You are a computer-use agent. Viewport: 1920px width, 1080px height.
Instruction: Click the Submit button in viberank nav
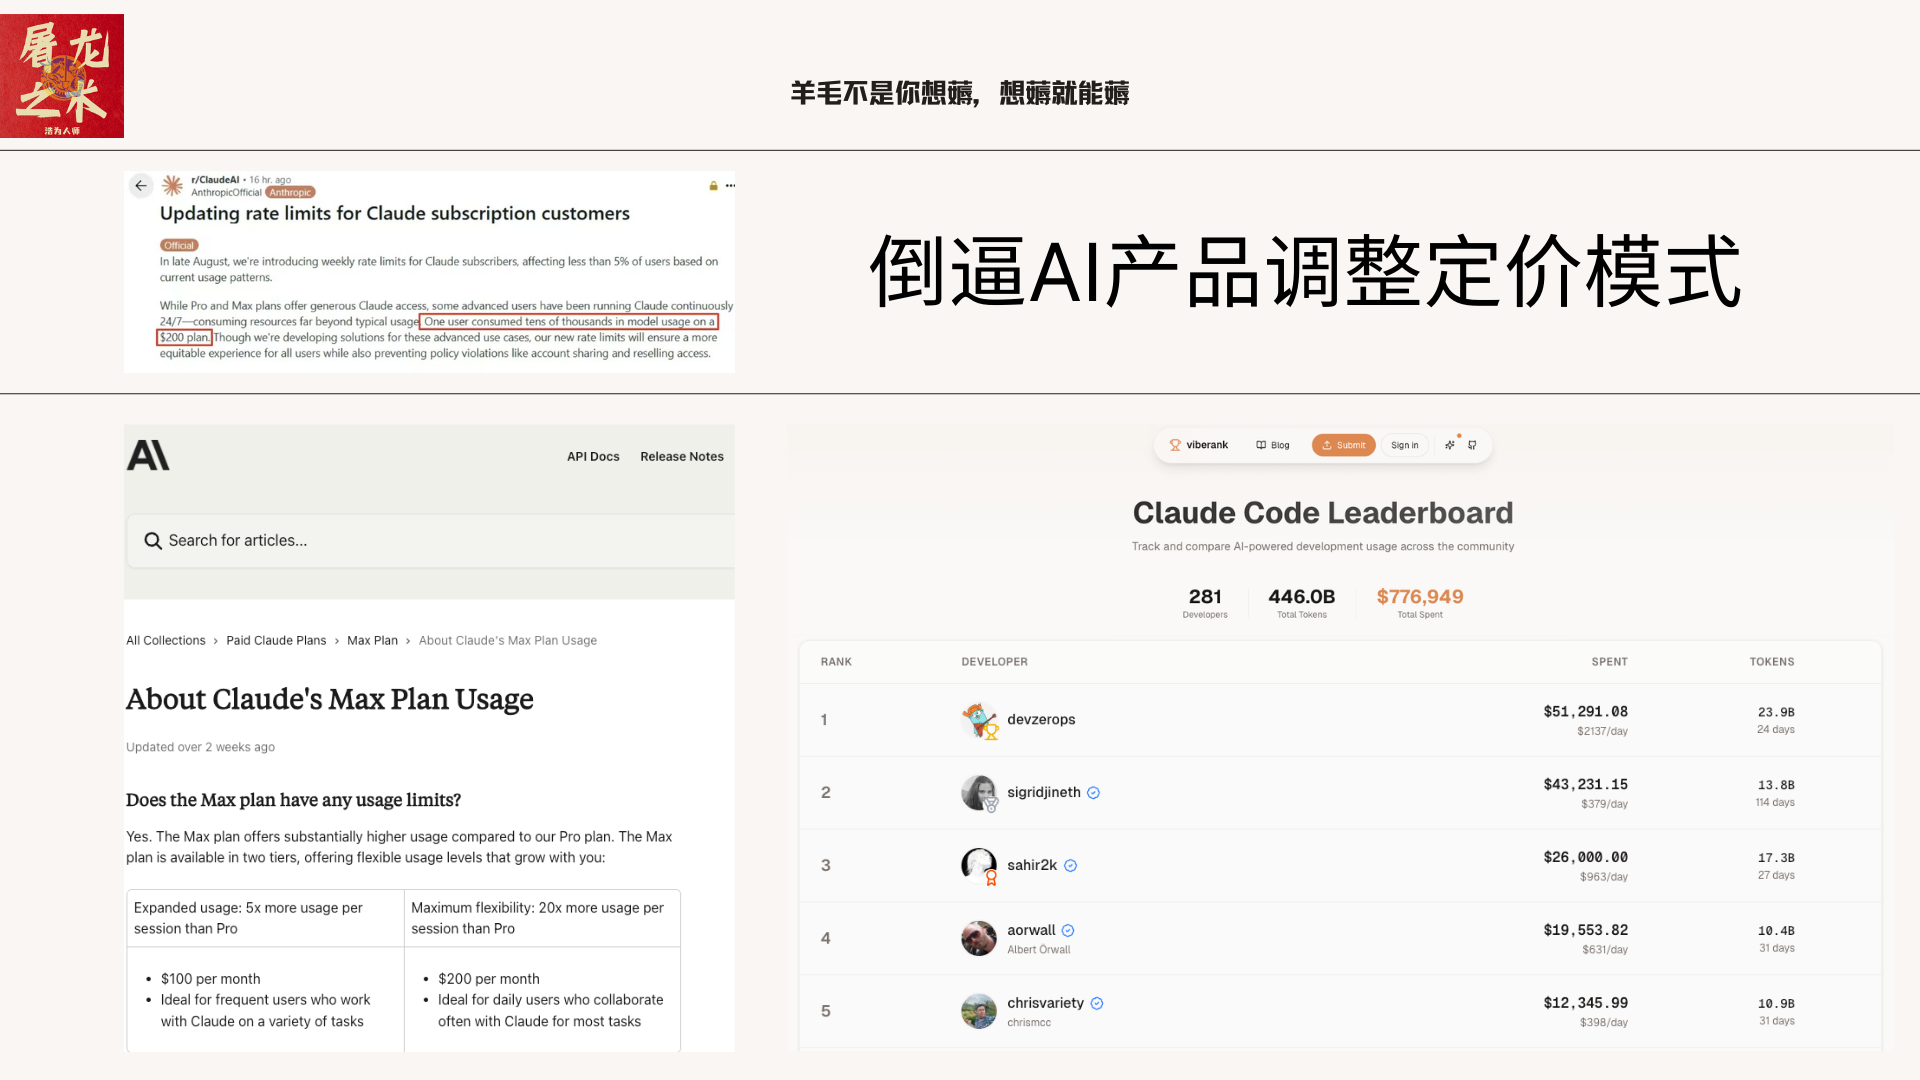click(x=1343, y=445)
